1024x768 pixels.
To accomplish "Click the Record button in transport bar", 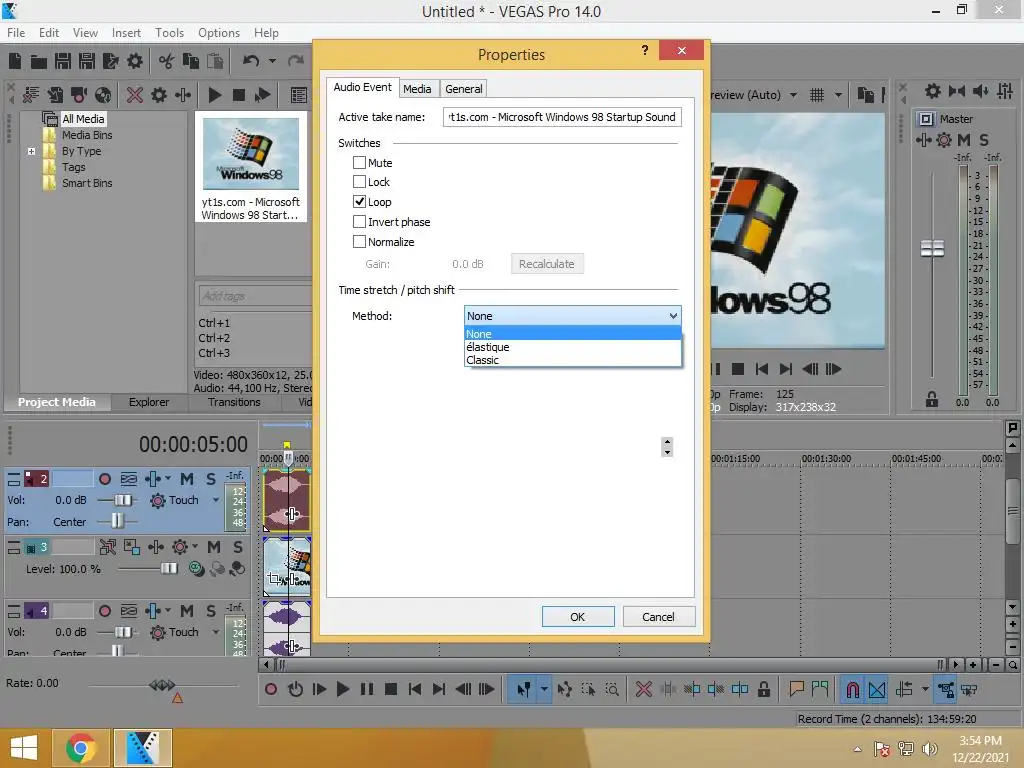I will pos(270,689).
